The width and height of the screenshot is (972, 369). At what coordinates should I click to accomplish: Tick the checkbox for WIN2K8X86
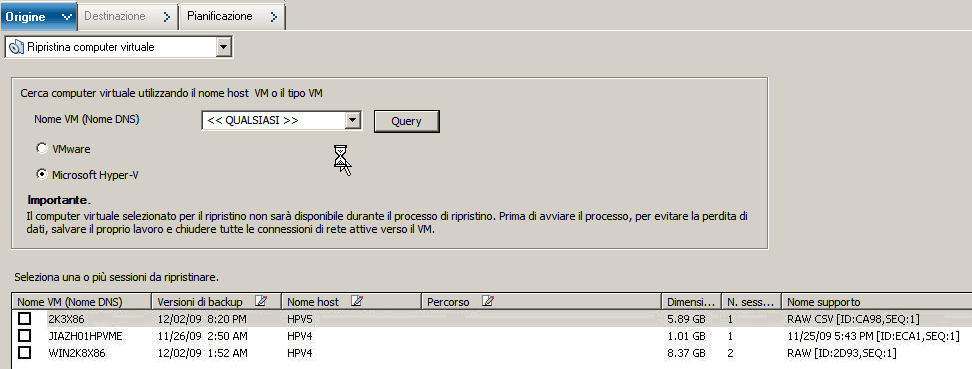[24, 352]
